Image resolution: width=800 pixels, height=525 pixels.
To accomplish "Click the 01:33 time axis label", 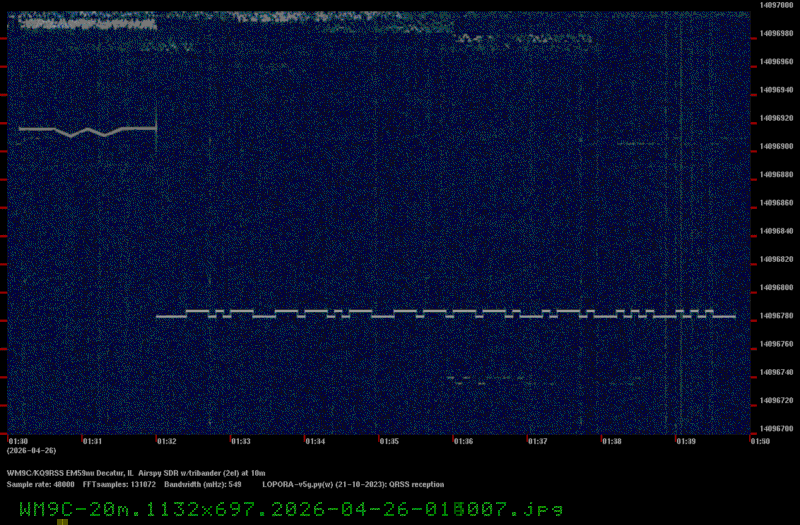I will coord(241,441).
